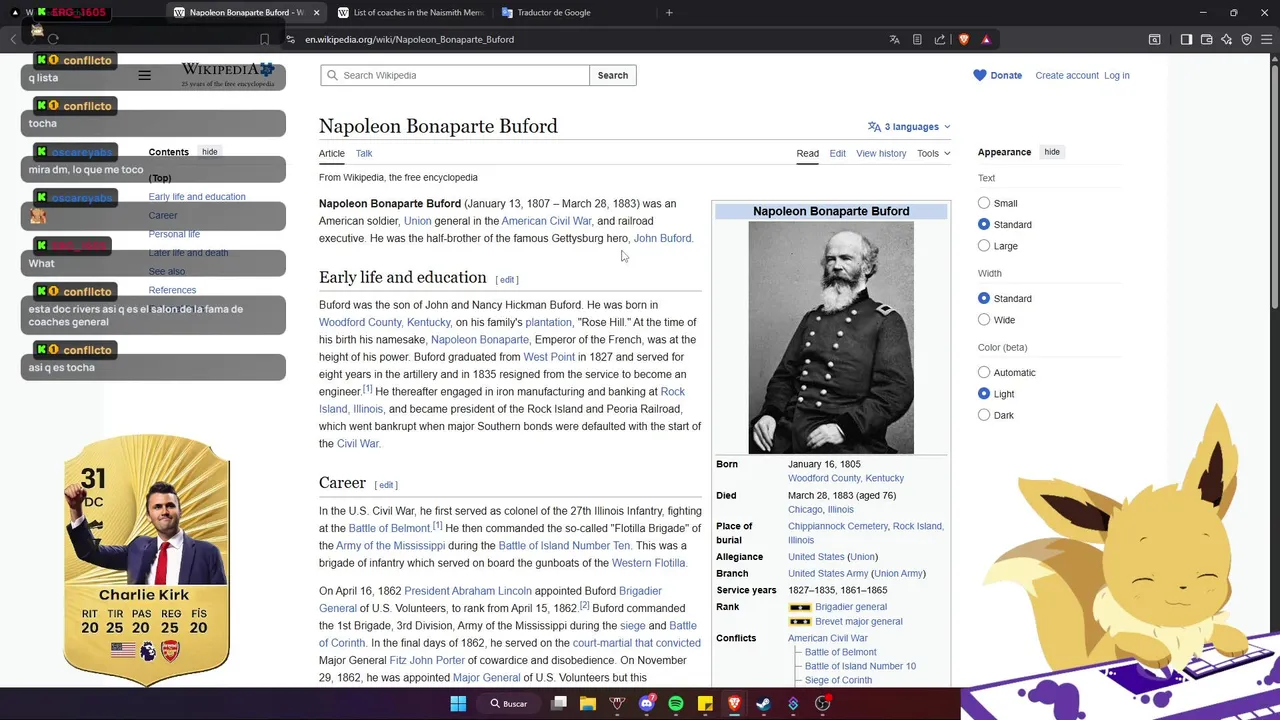
Task: Click the browser back arrow
Action: click(x=14, y=39)
